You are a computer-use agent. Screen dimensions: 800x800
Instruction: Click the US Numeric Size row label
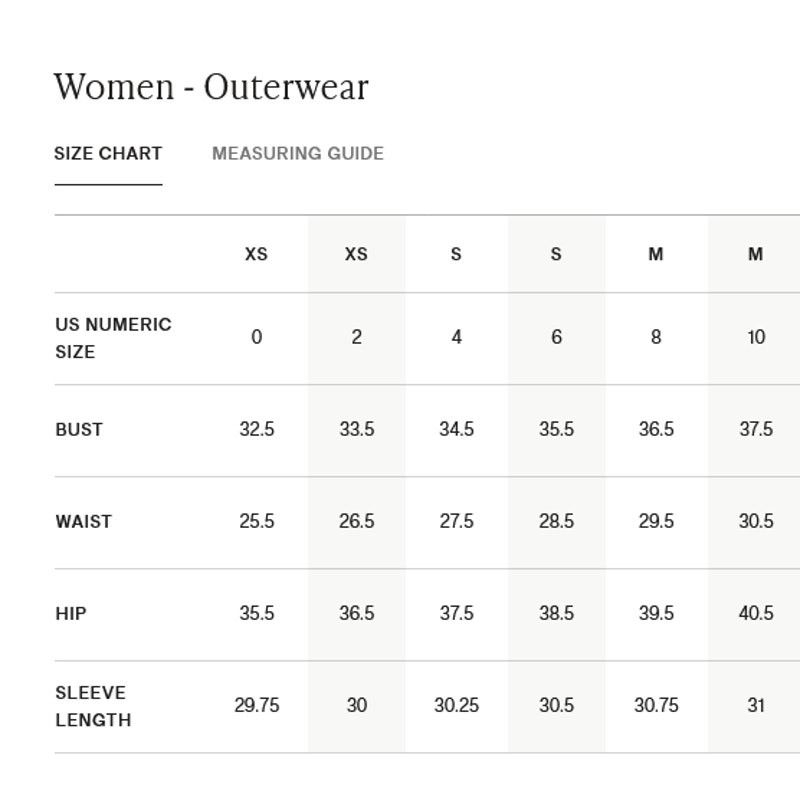113,338
